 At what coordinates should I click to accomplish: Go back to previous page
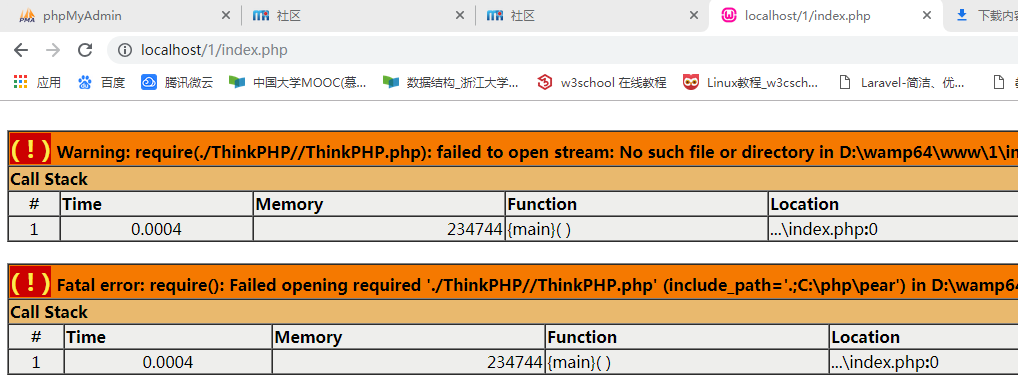coord(21,50)
